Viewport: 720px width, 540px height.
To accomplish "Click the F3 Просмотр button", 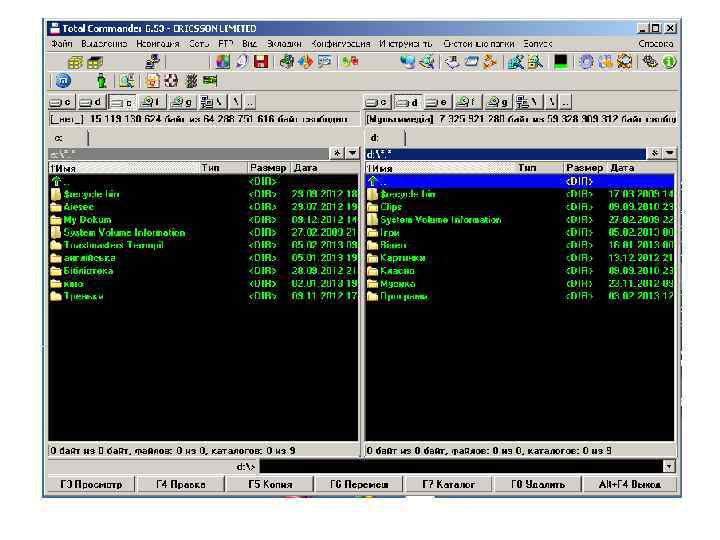I will pos(91,484).
